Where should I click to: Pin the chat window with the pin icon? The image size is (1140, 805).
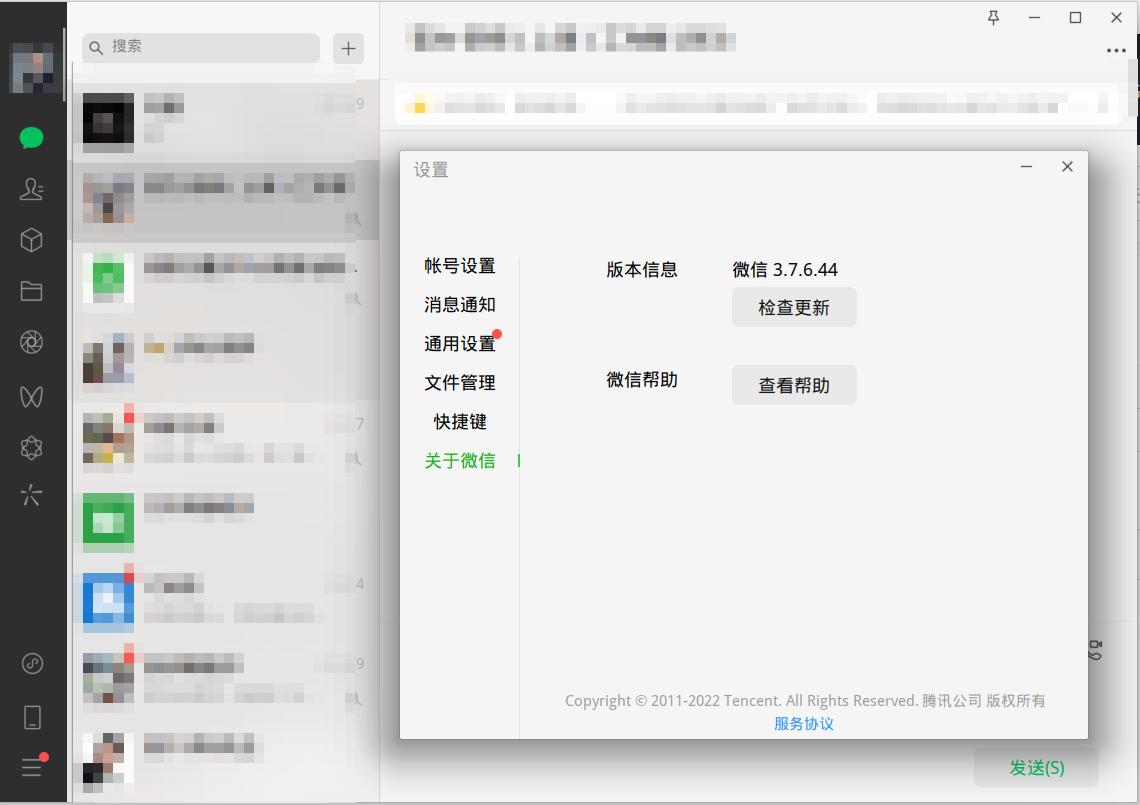pos(993,17)
